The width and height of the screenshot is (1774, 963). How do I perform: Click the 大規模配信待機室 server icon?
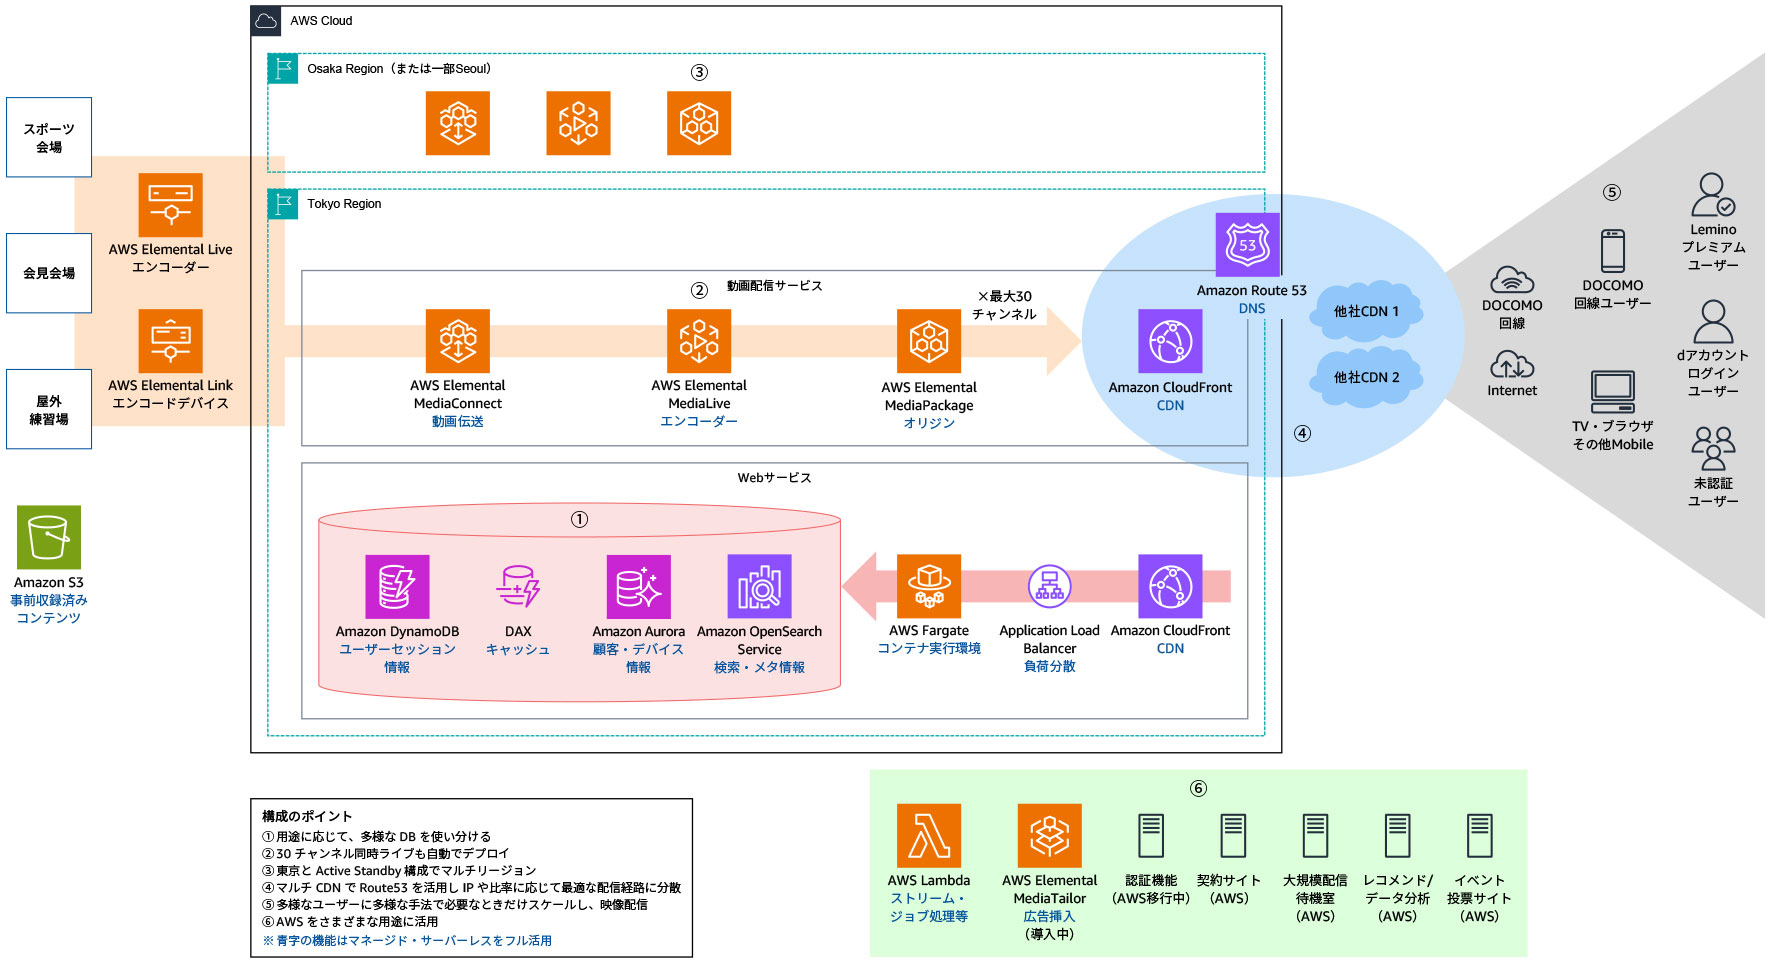tap(1315, 835)
